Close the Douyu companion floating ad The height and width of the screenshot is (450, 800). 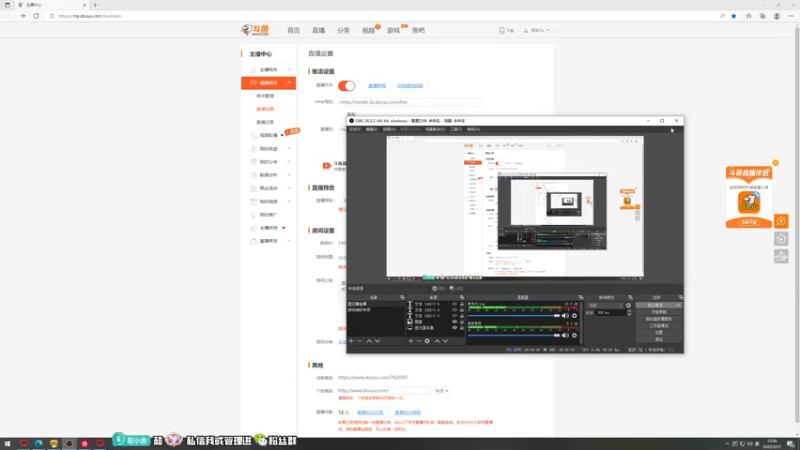(776, 163)
